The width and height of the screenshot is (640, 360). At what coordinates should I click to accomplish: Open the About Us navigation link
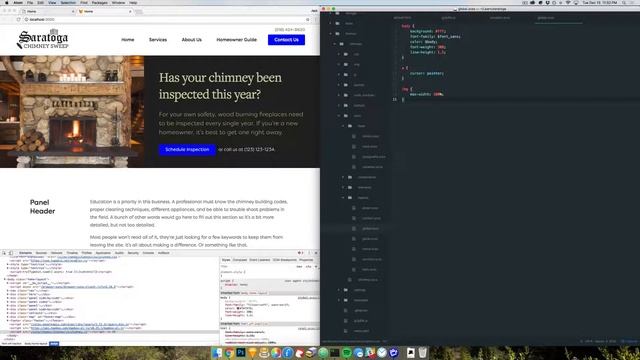click(191, 40)
